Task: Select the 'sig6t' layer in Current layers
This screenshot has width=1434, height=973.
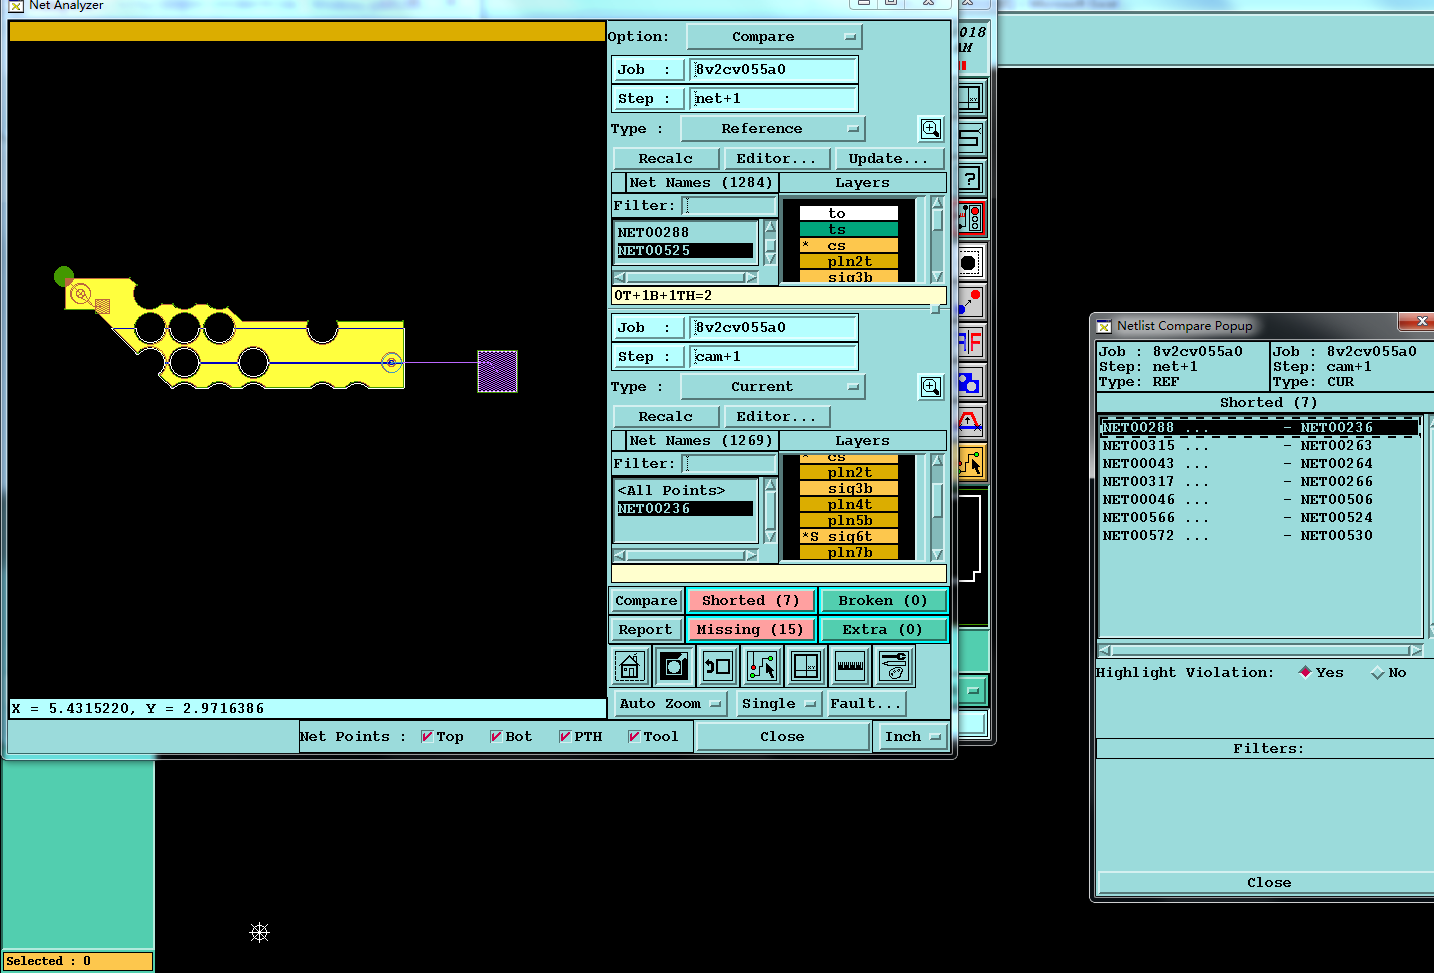Action: coord(849,537)
